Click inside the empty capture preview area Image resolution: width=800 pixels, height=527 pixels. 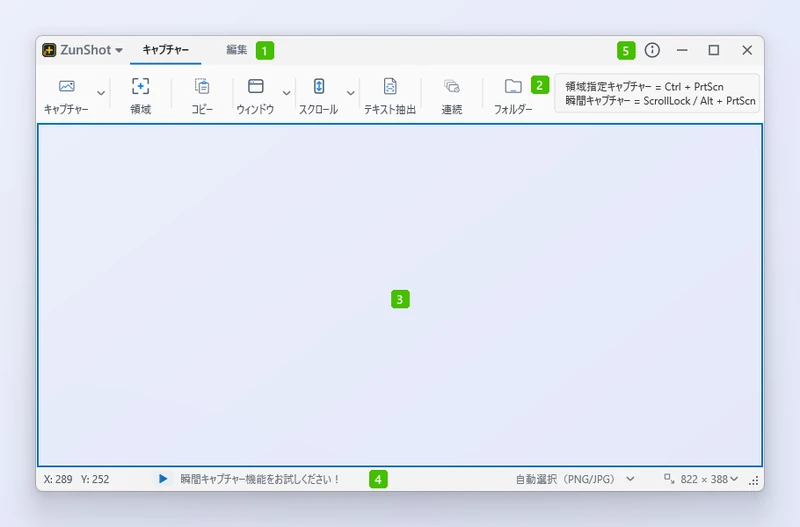coord(400,295)
